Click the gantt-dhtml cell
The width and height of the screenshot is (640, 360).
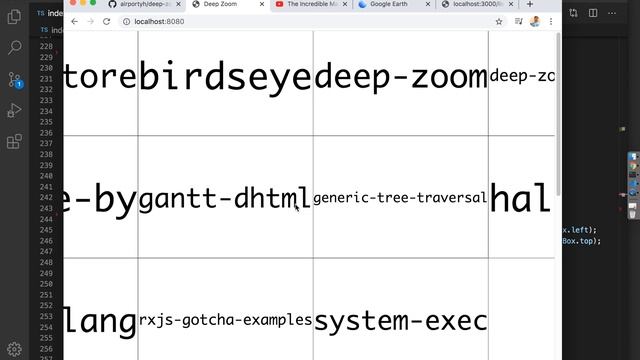[x=225, y=197]
